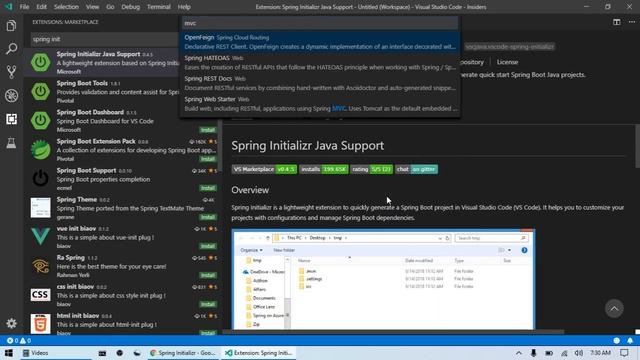This screenshot has width=640, height=360.
Task: Install Spring Boot Support extension
Action: [x=208, y=188]
